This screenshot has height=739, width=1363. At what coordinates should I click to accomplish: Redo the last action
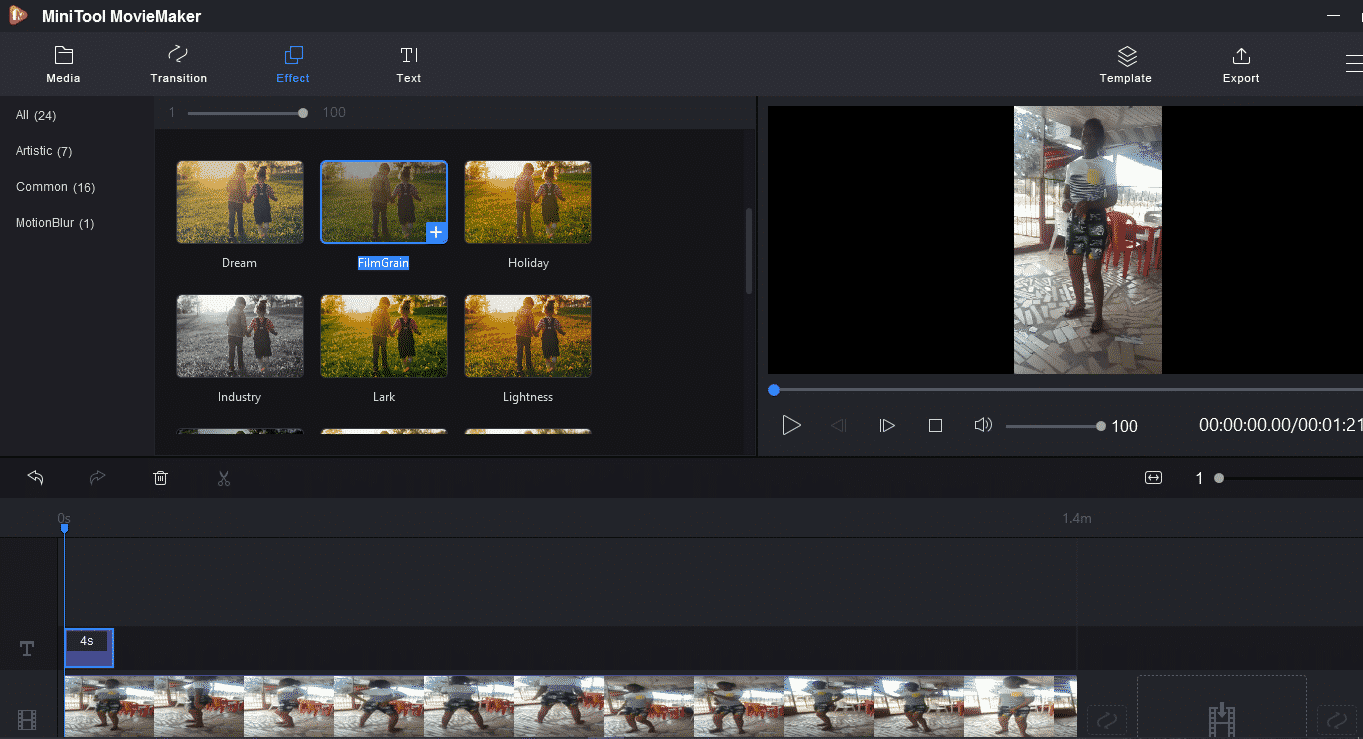tap(98, 478)
